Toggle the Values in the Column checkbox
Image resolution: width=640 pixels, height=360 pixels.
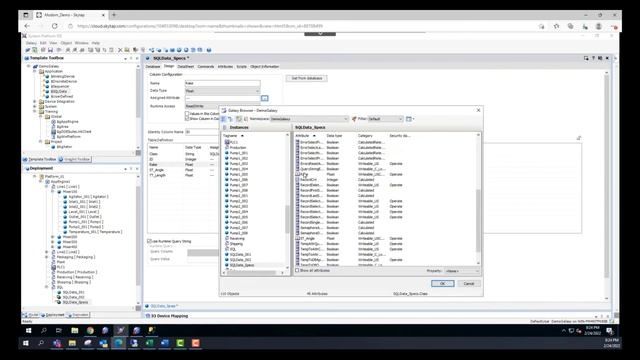[187, 113]
